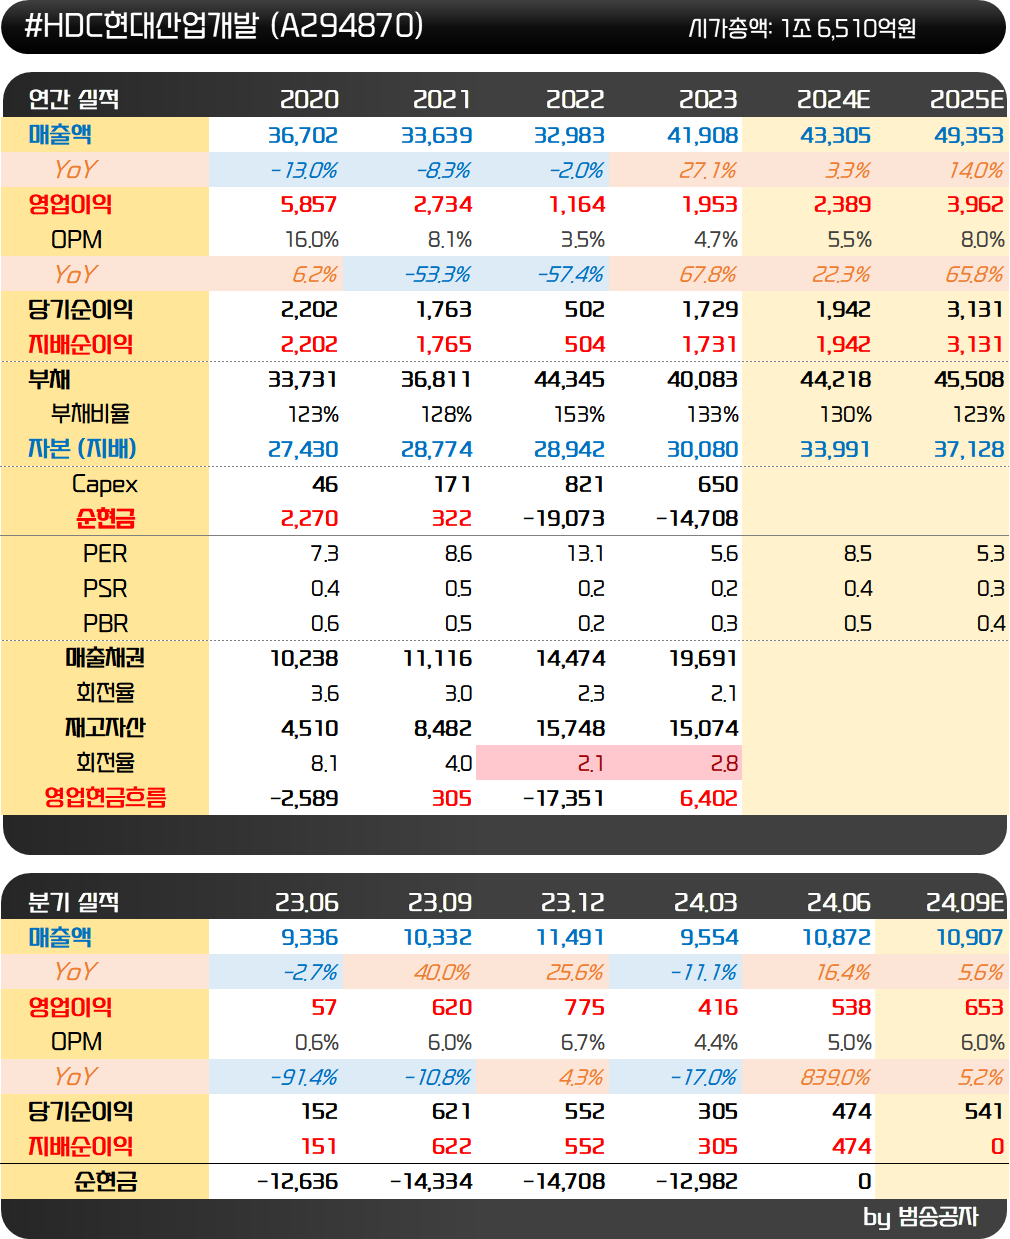Click the 2021 지배순이익 value 1,765

click(x=444, y=344)
